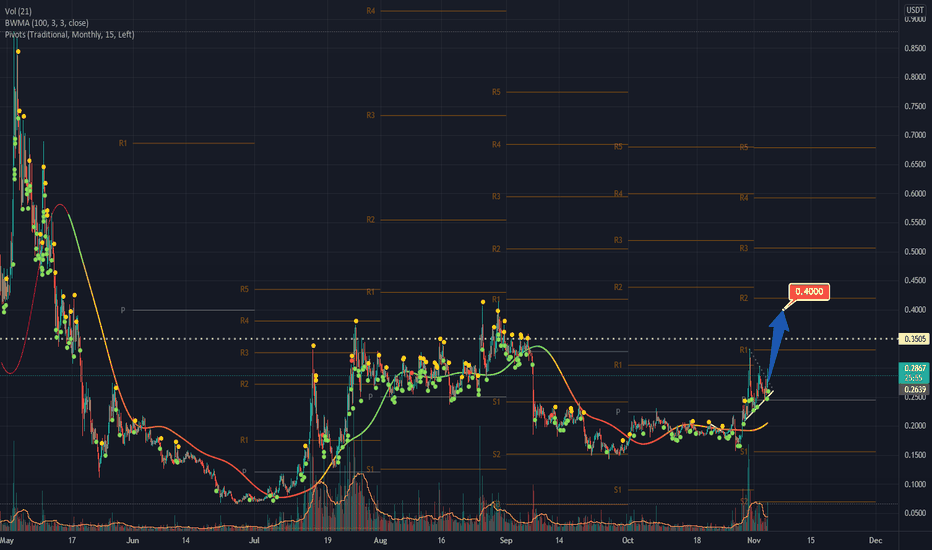Click the 0.5000 price axis label
Viewport: 932px width, 550px height.
tap(915, 252)
